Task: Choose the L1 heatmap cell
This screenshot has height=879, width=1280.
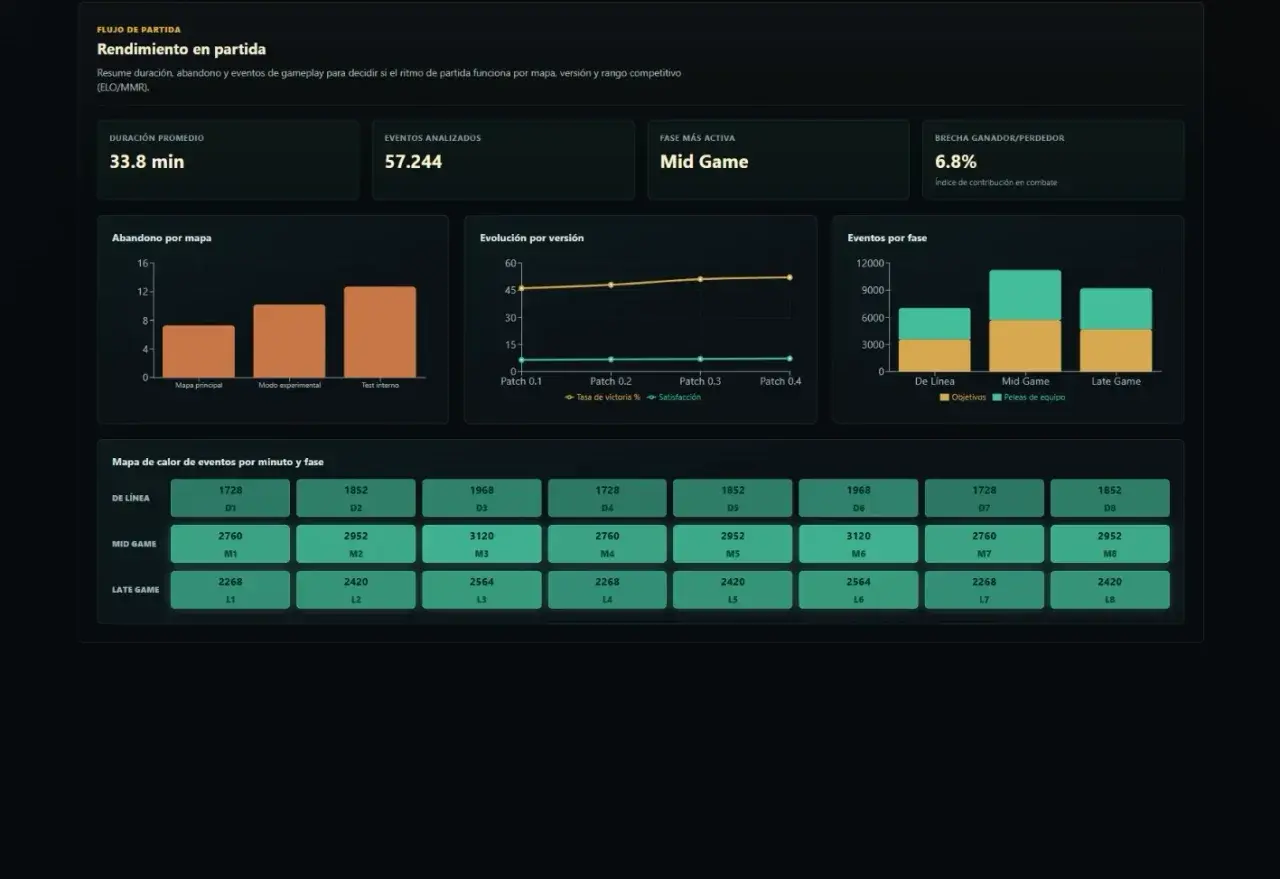Action: 230,590
